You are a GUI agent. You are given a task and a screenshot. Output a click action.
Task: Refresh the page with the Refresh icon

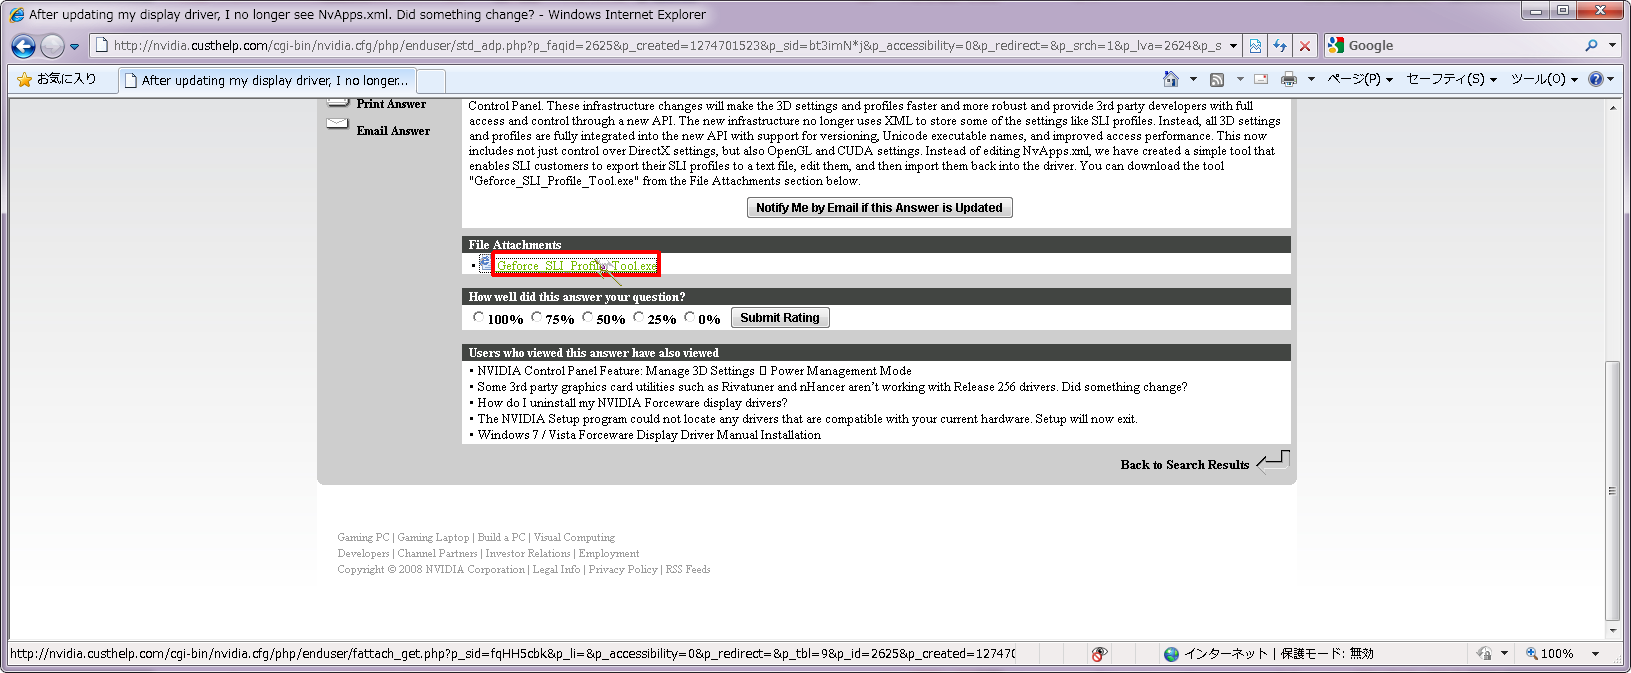[x=1280, y=46]
